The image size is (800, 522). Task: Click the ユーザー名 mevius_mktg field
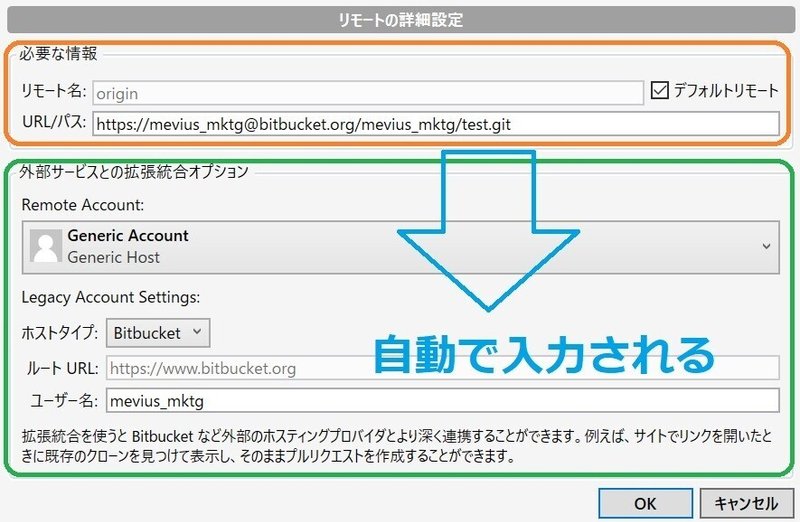[x=442, y=401]
